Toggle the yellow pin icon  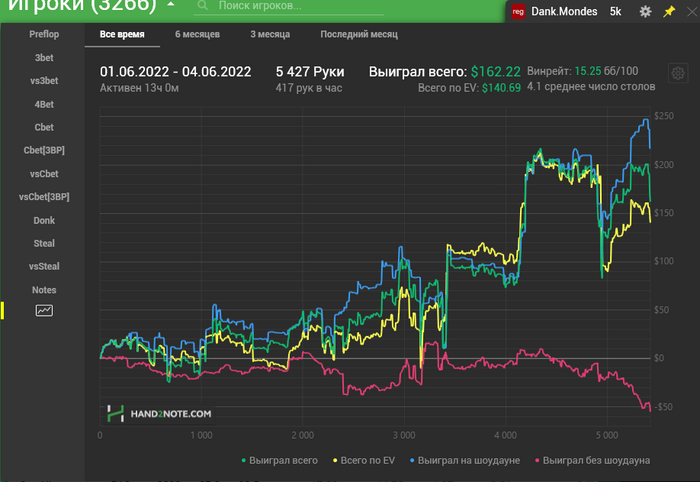(669, 12)
